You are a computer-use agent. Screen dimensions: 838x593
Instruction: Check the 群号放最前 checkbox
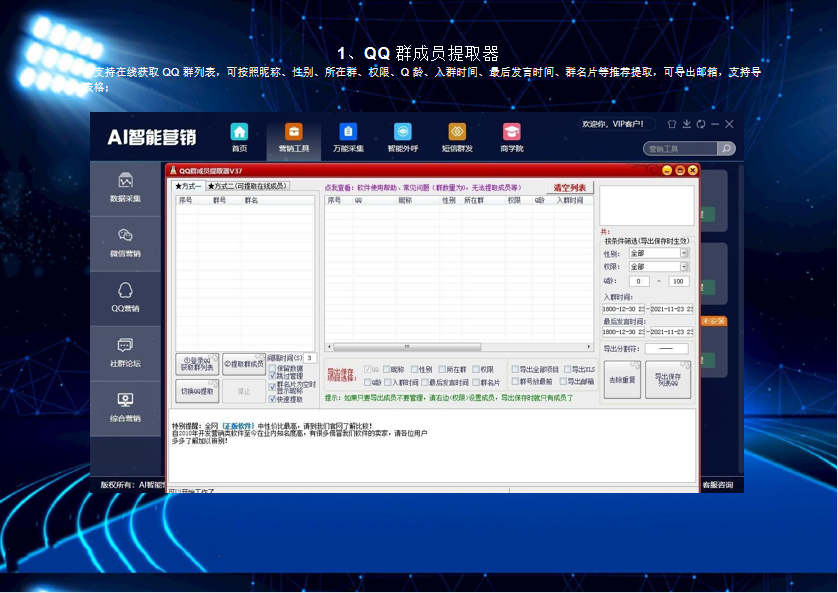(x=515, y=381)
